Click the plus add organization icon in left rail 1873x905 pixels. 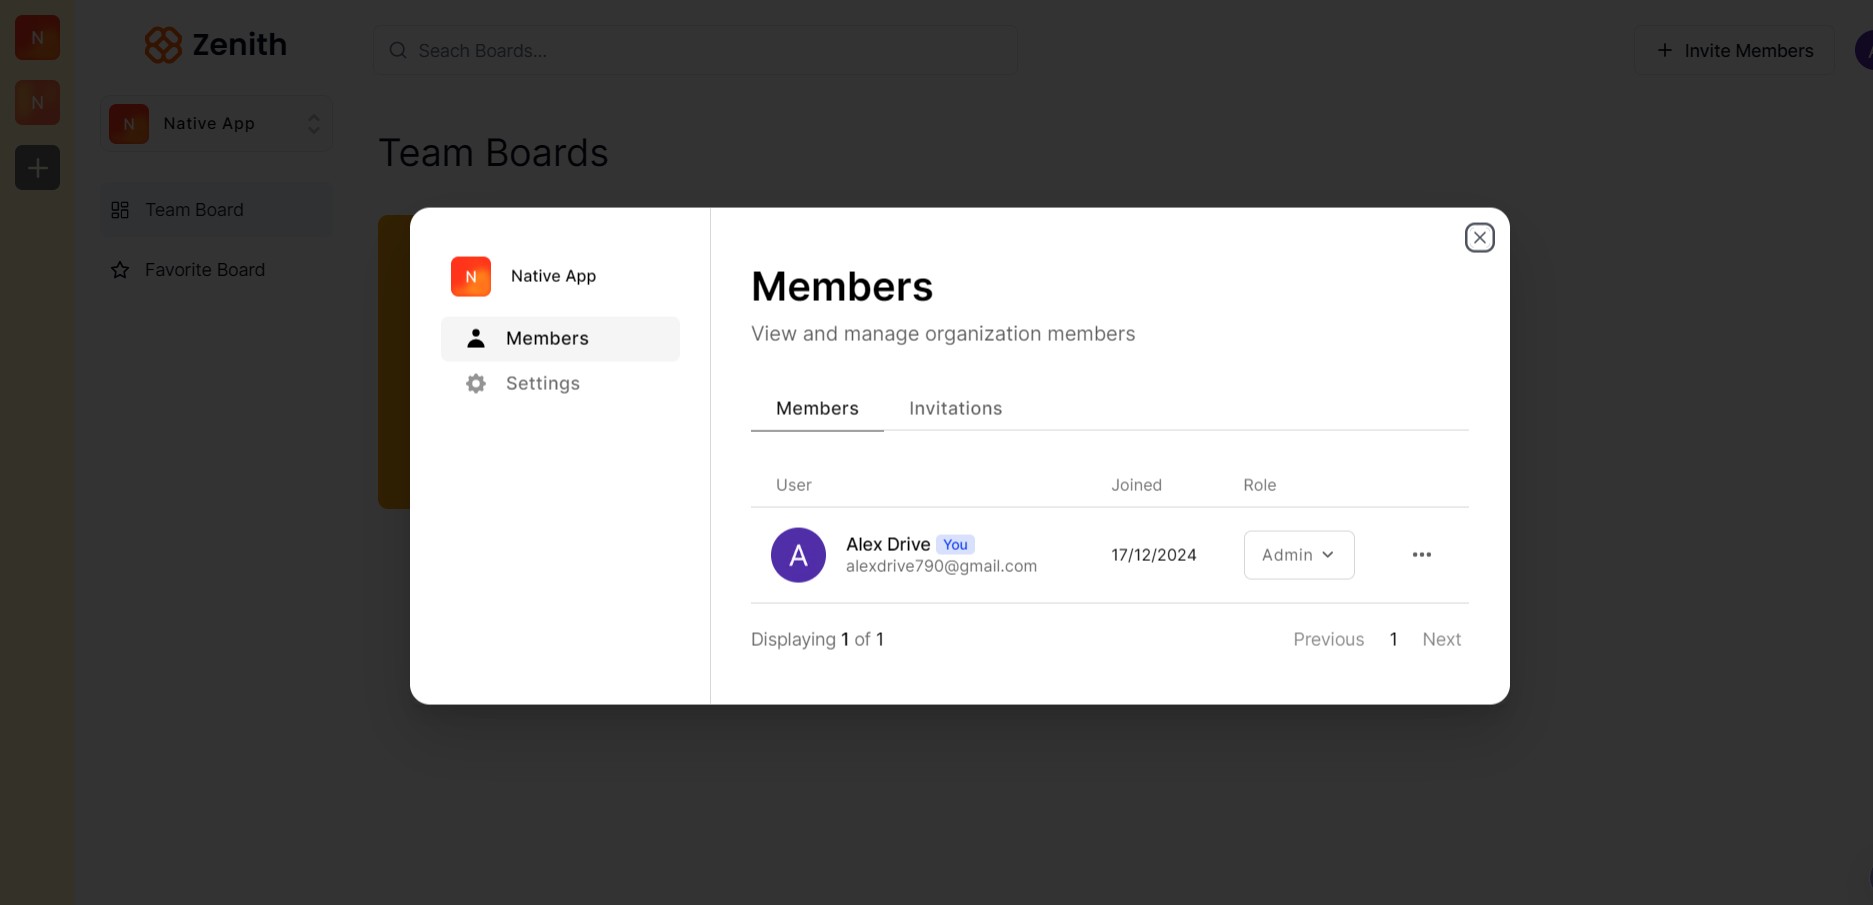point(38,168)
